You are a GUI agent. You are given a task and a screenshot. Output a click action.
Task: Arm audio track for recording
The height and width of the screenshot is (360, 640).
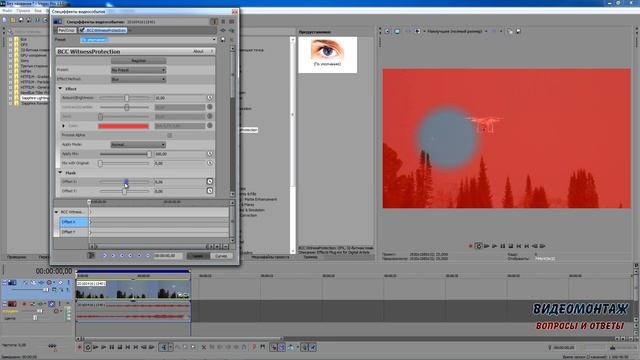click(x=24, y=304)
